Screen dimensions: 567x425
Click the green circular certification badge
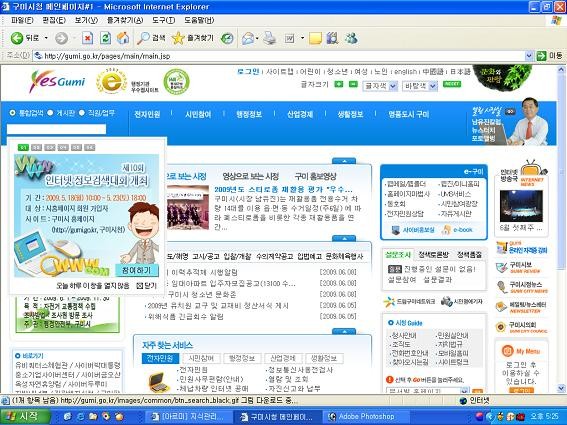coord(176,82)
